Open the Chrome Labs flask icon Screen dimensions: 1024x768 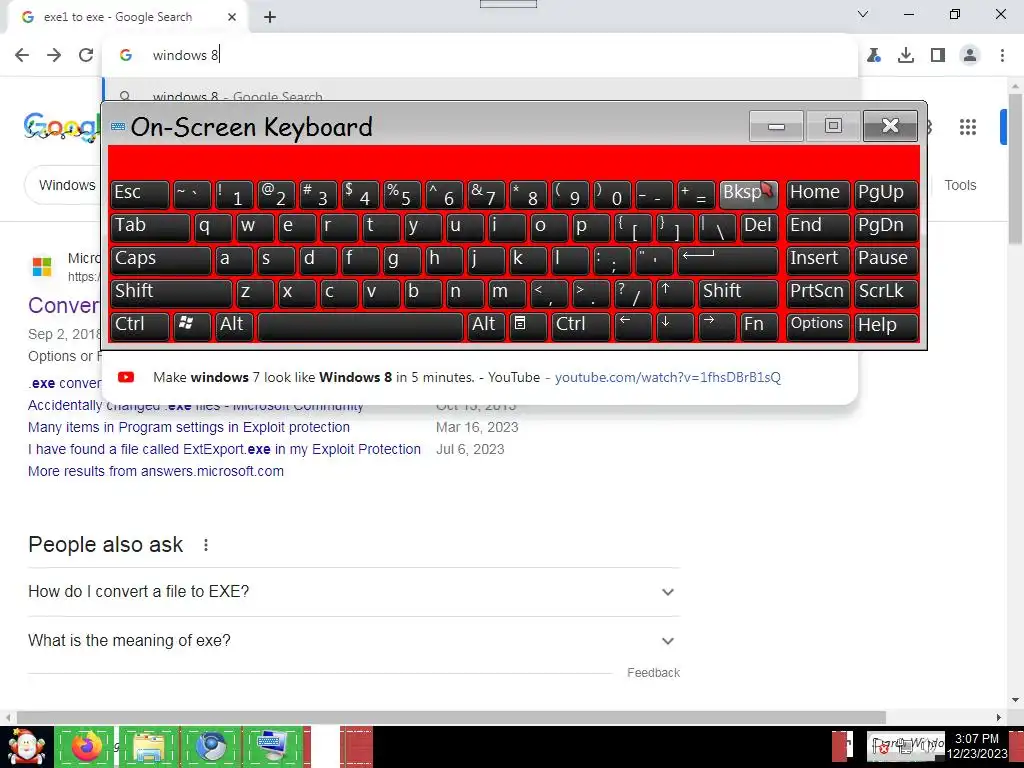coord(874,55)
